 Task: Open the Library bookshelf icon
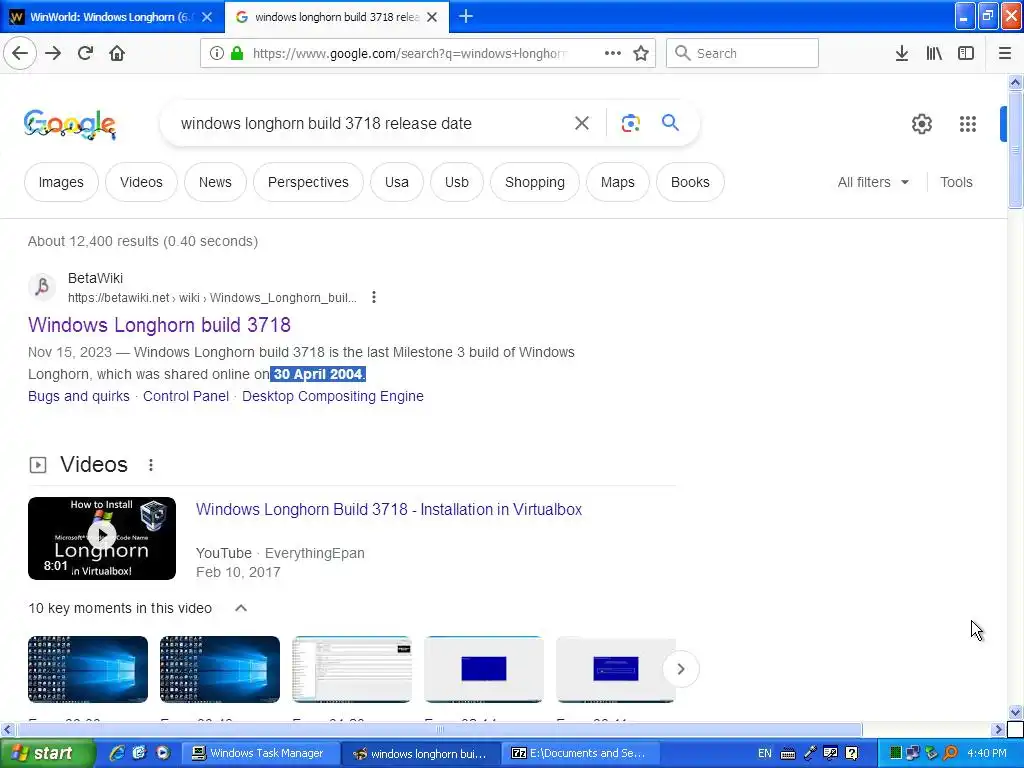click(934, 53)
